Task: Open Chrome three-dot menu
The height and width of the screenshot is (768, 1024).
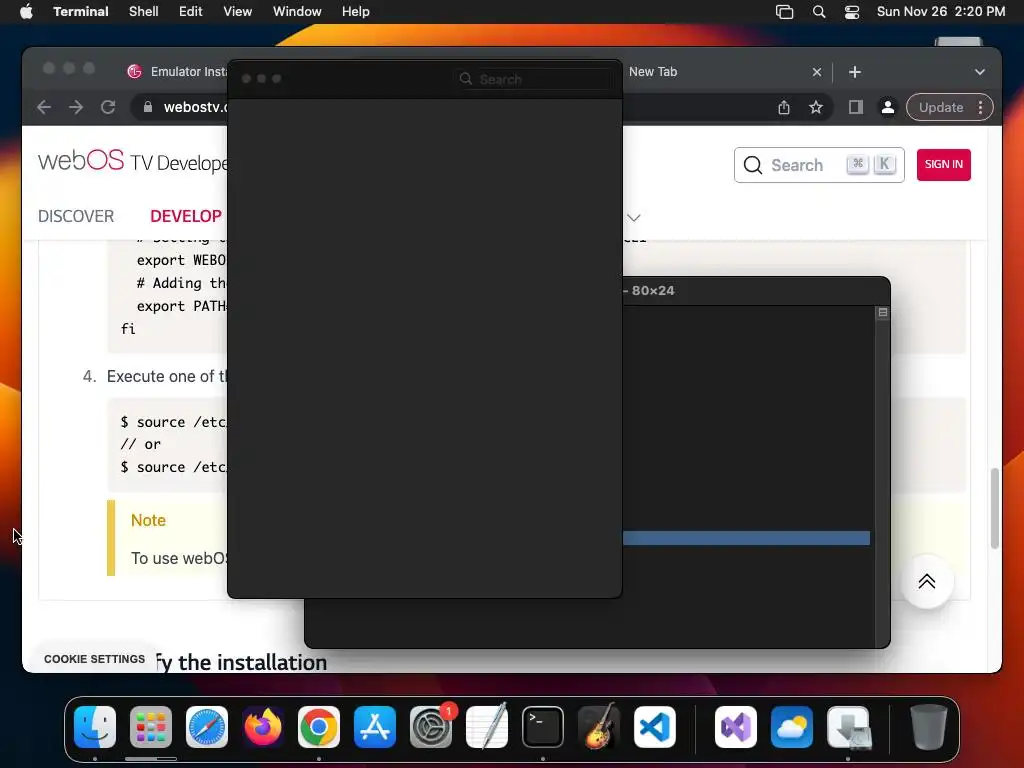Action: [980, 107]
